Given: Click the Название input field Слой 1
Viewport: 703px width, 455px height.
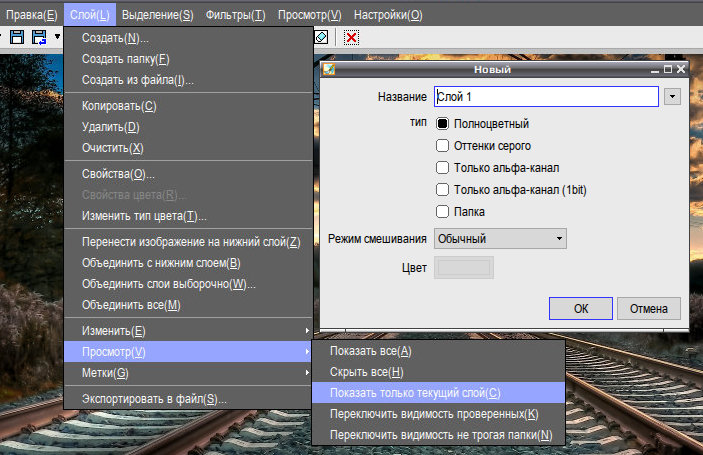Looking at the screenshot, I should pyautogui.click(x=546, y=96).
